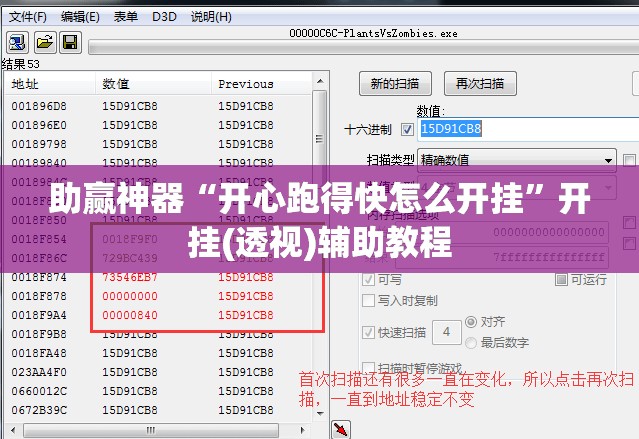Select address row 00189798

[158, 144]
